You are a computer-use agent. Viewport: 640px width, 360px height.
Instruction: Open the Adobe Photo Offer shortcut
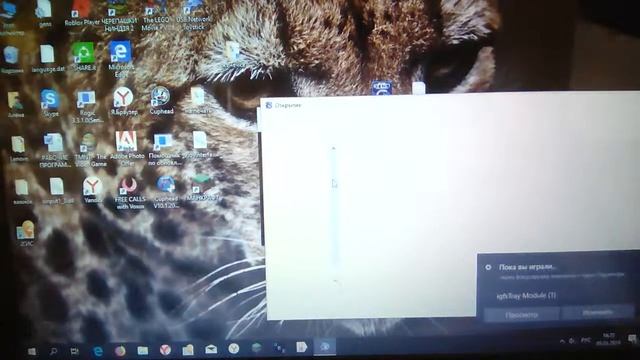click(x=127, y=148)
